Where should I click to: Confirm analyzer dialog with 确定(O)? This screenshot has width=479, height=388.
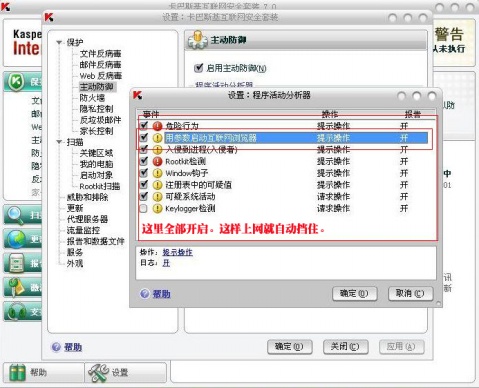pos(355,294)
